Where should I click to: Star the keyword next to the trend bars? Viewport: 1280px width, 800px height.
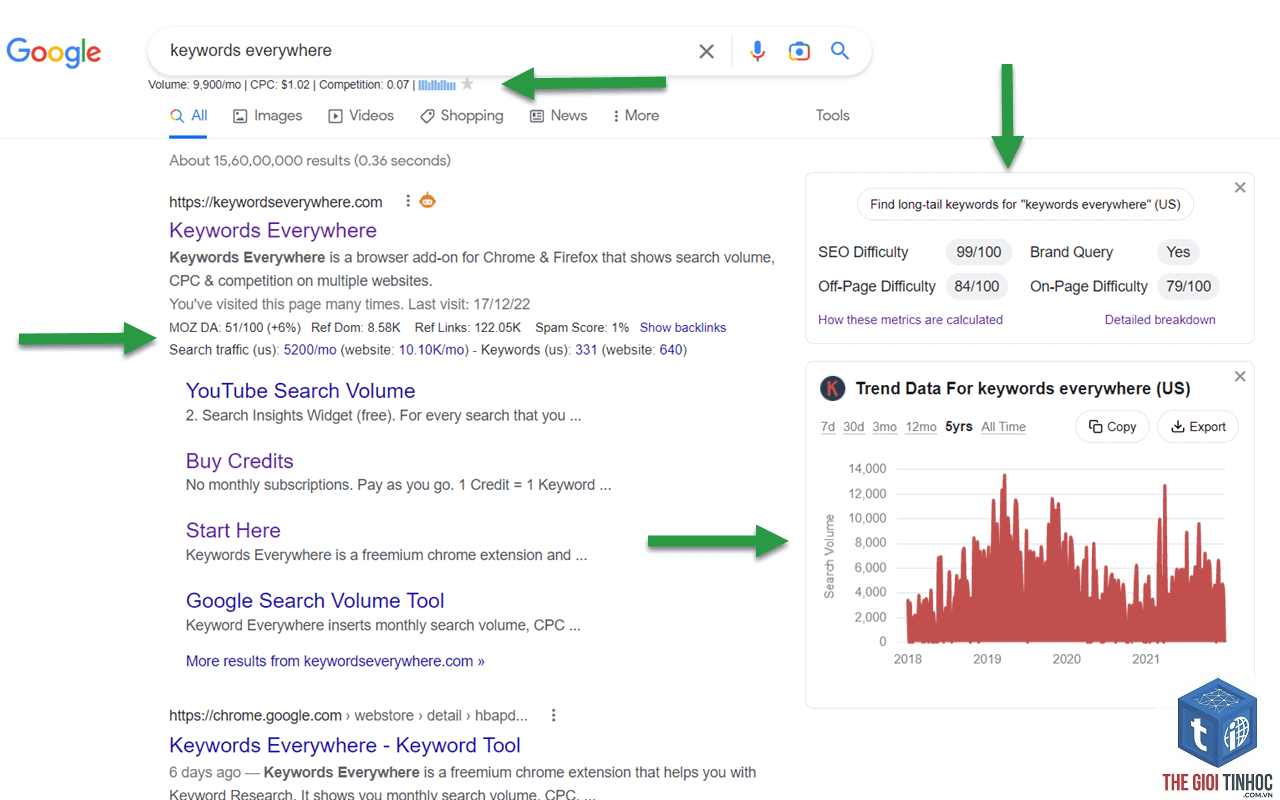[467, 85]
